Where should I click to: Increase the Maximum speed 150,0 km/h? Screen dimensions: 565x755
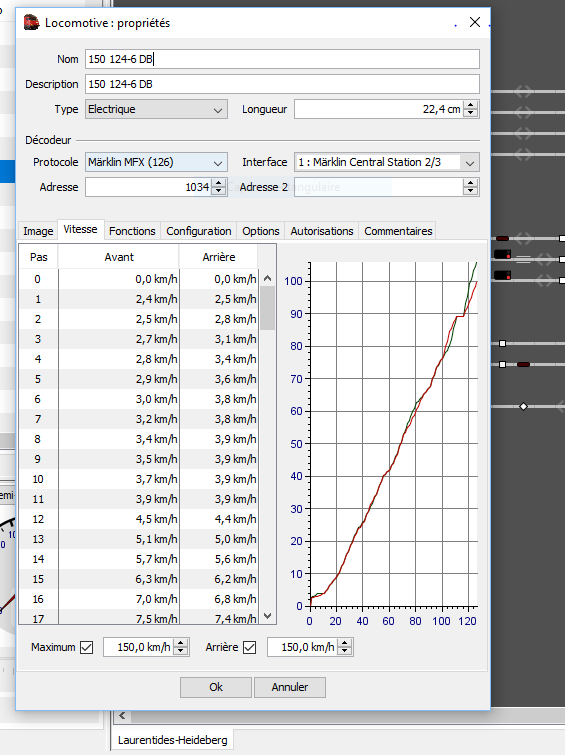(181, 643)
